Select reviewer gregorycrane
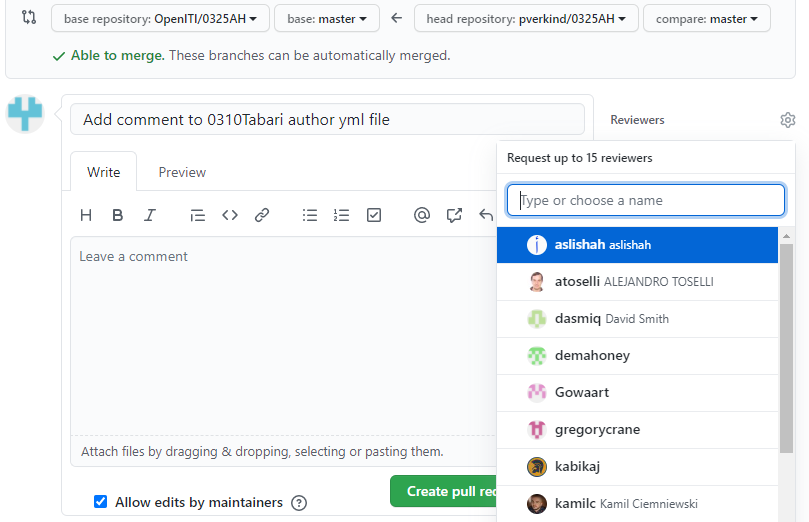 point(637,430)
